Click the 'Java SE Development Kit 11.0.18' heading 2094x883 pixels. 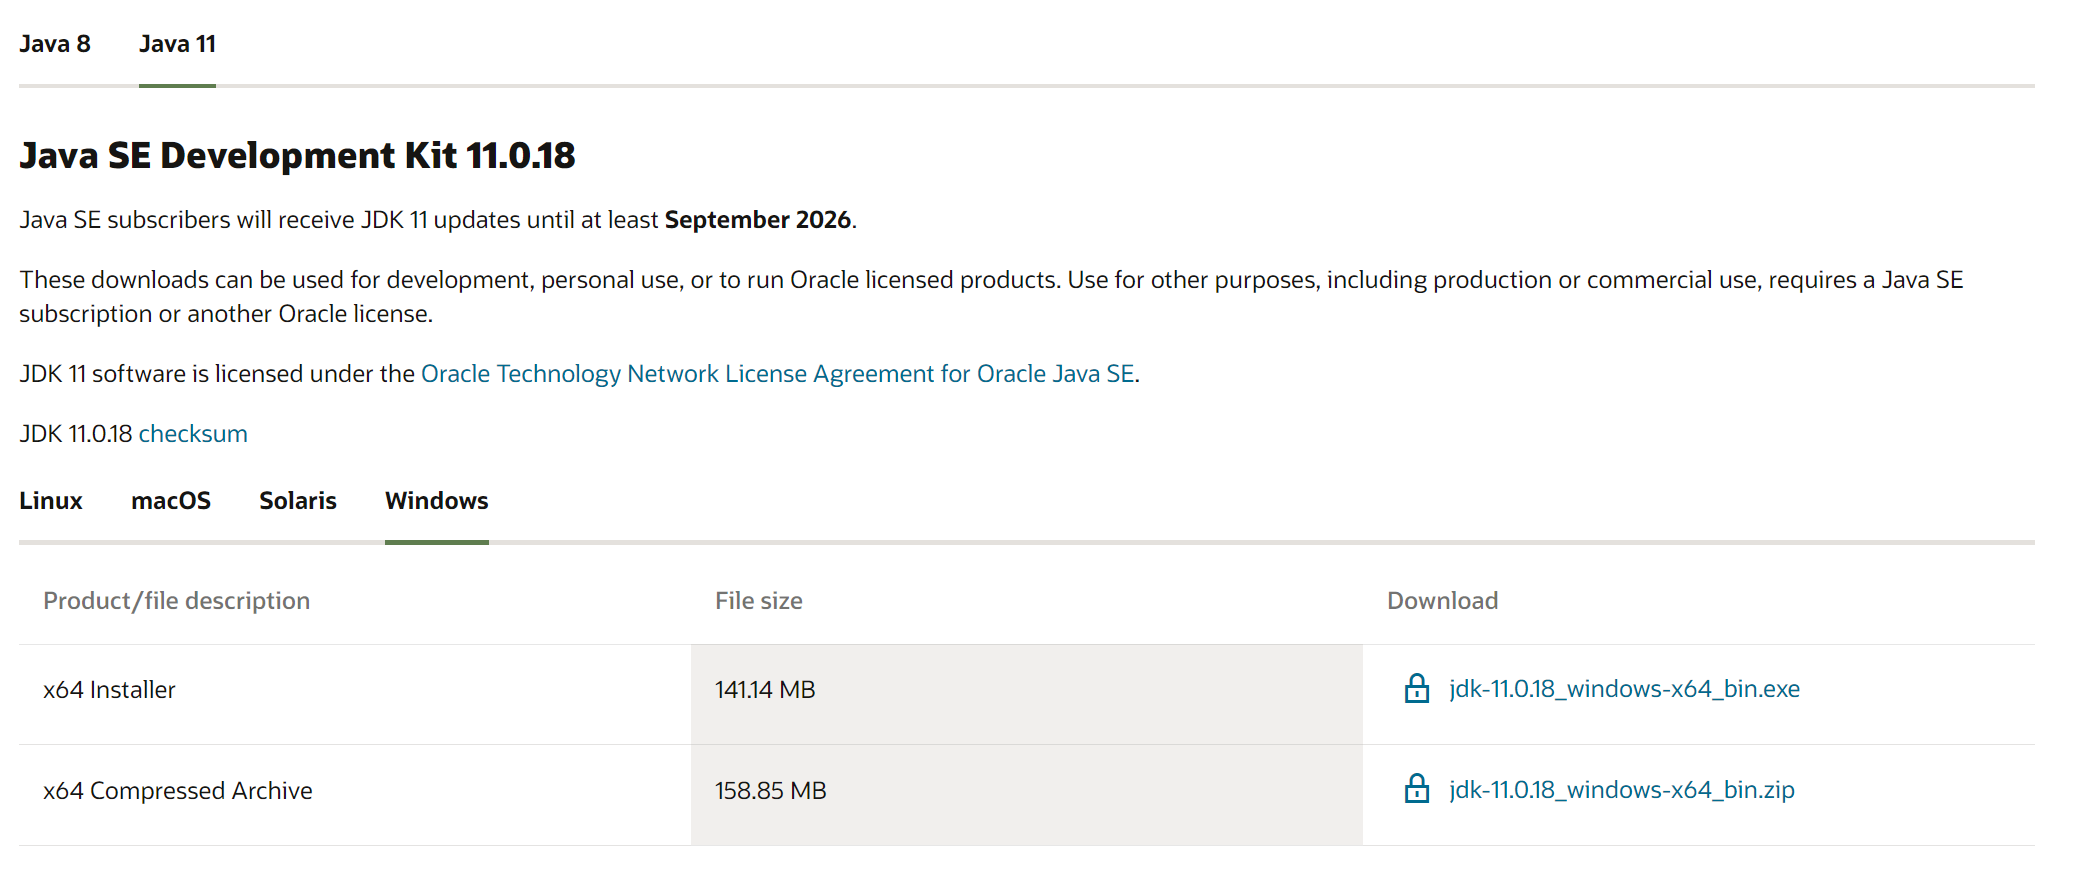coord(297,156)
